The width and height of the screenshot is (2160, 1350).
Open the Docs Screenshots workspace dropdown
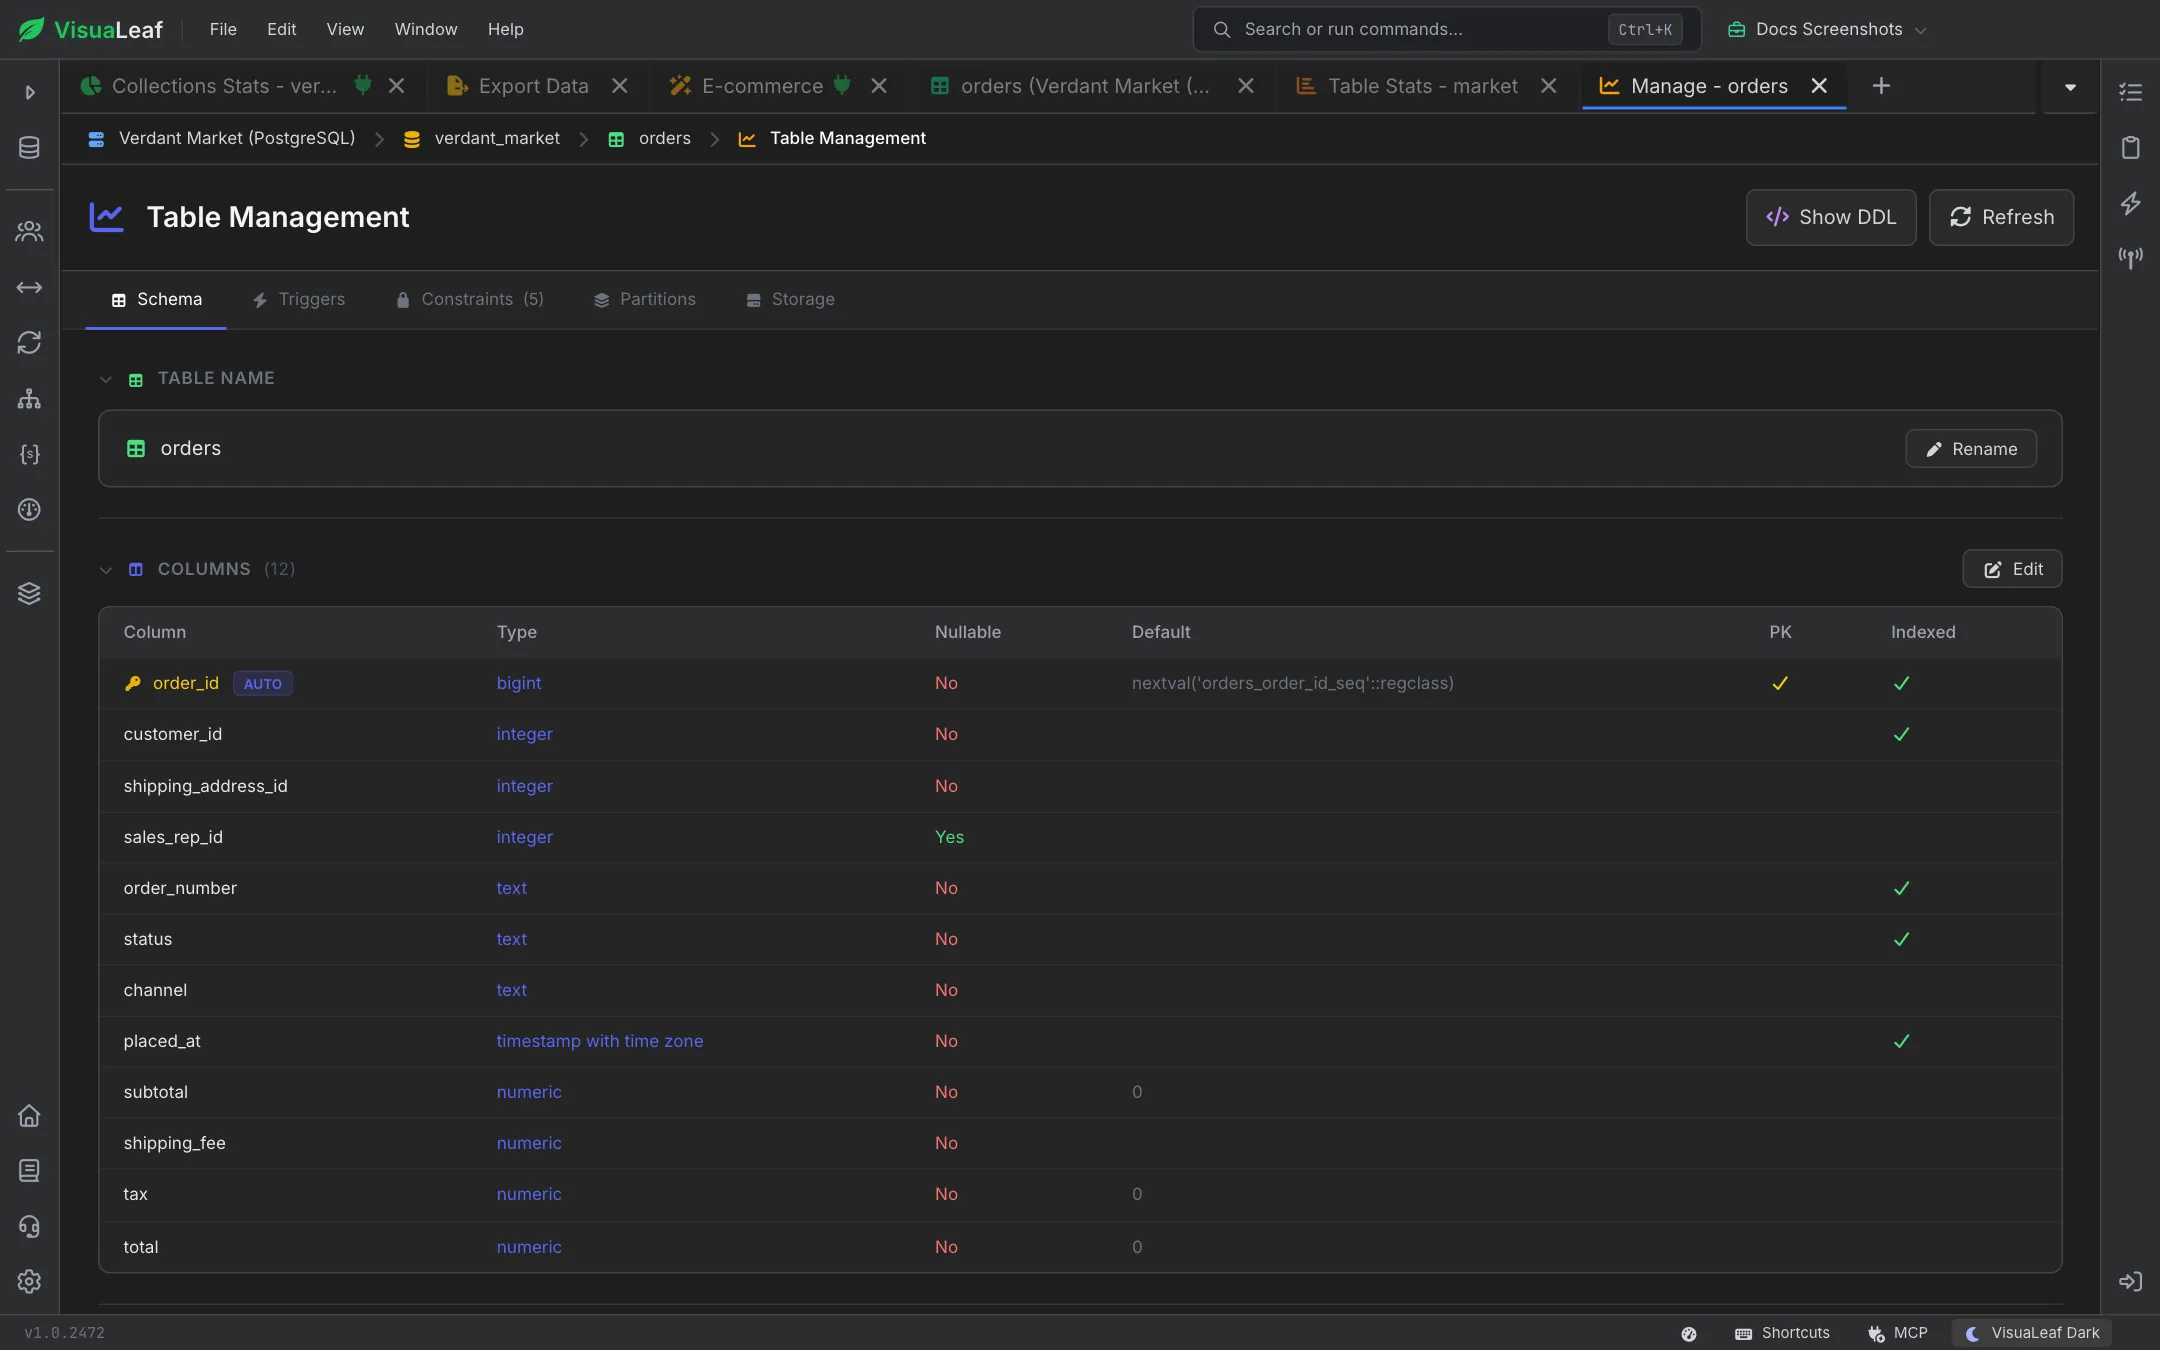[x=1827, y=29]
